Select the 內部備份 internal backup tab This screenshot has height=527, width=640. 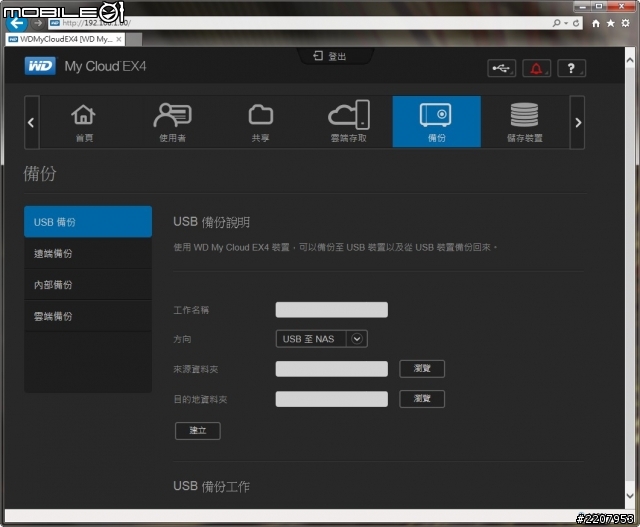(88, 285)
